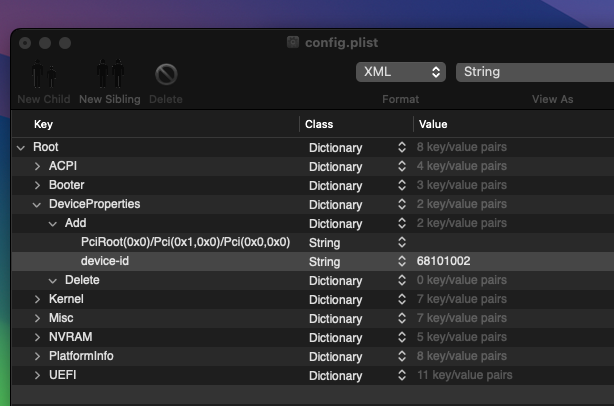Click the New Sibling toolbar icon
Viewport: 614px width, 406px height.
(x=110, y=74)
